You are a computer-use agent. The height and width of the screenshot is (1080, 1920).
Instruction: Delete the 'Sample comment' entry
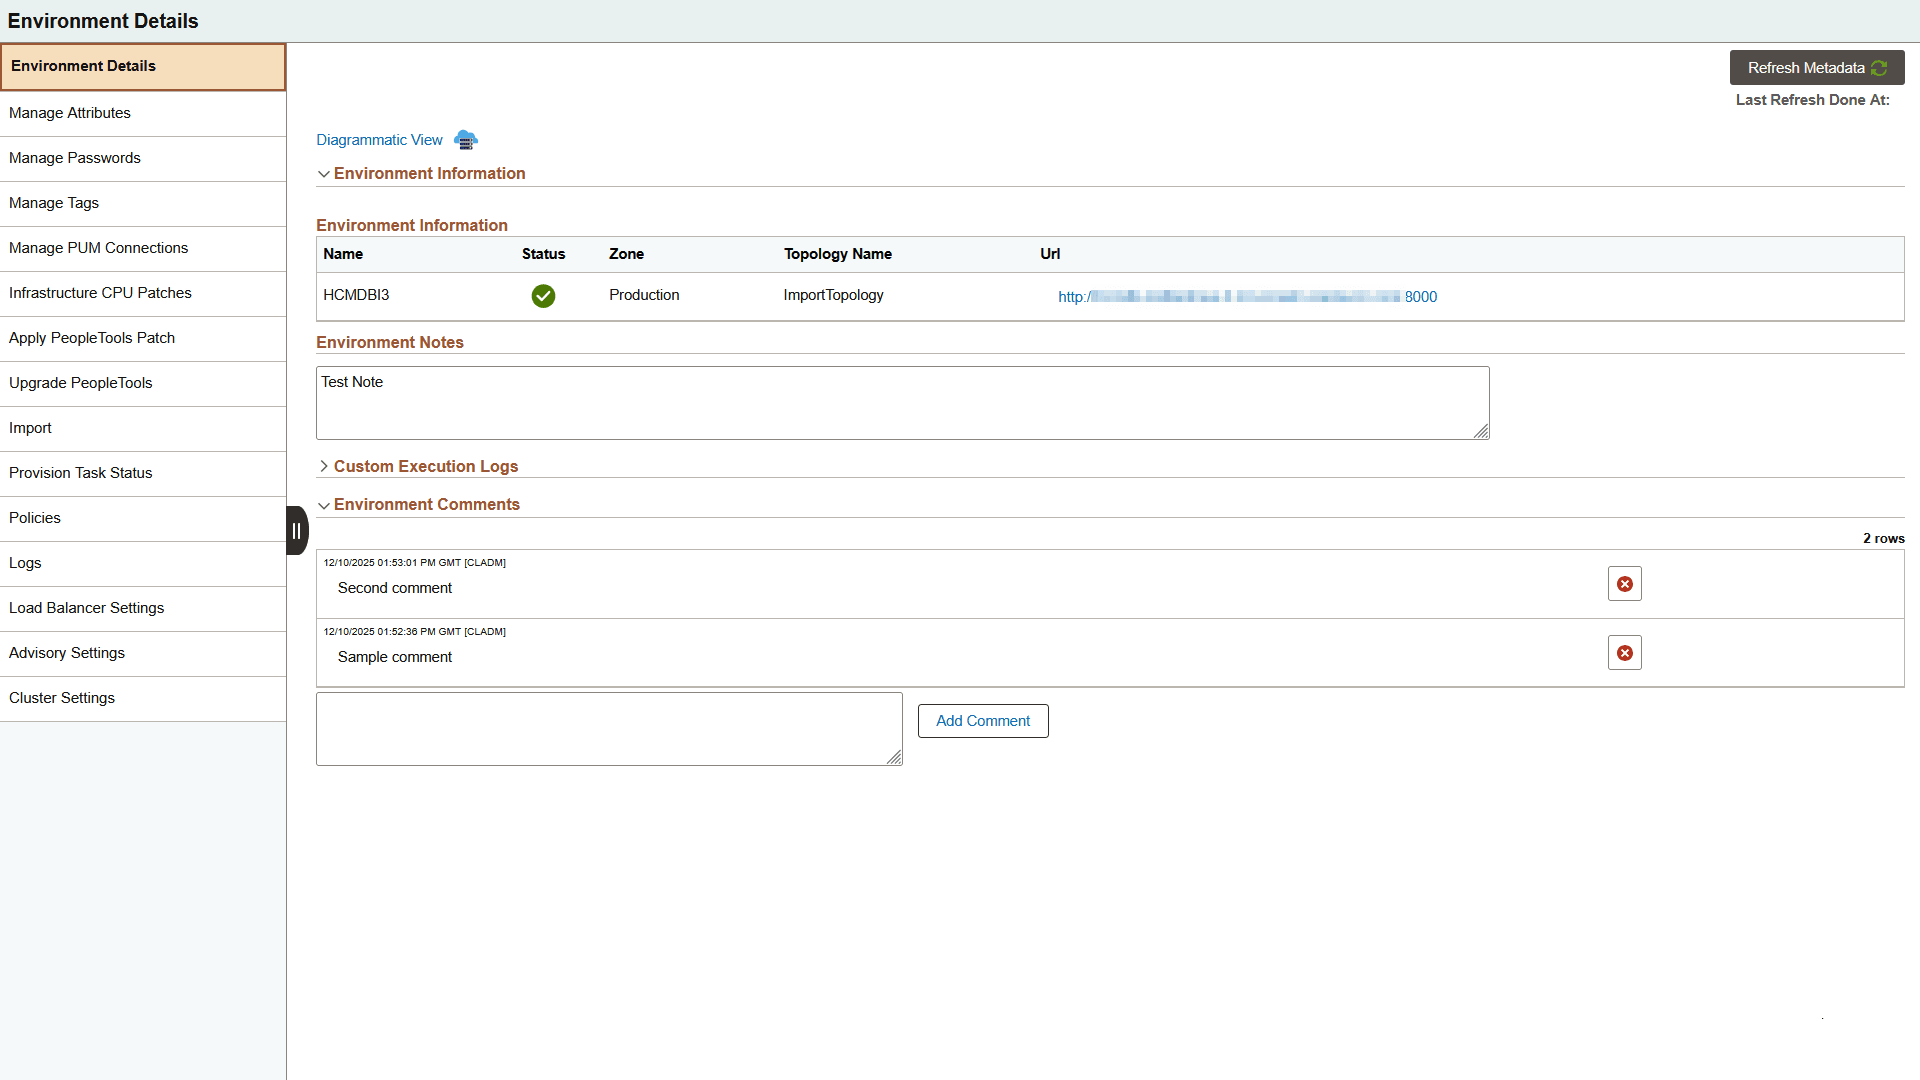pyautogui.click(x=1624, y=653)
